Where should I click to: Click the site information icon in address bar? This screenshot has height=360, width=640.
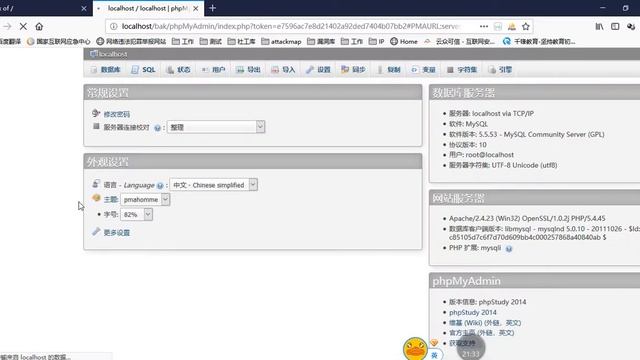coord(114,27)
